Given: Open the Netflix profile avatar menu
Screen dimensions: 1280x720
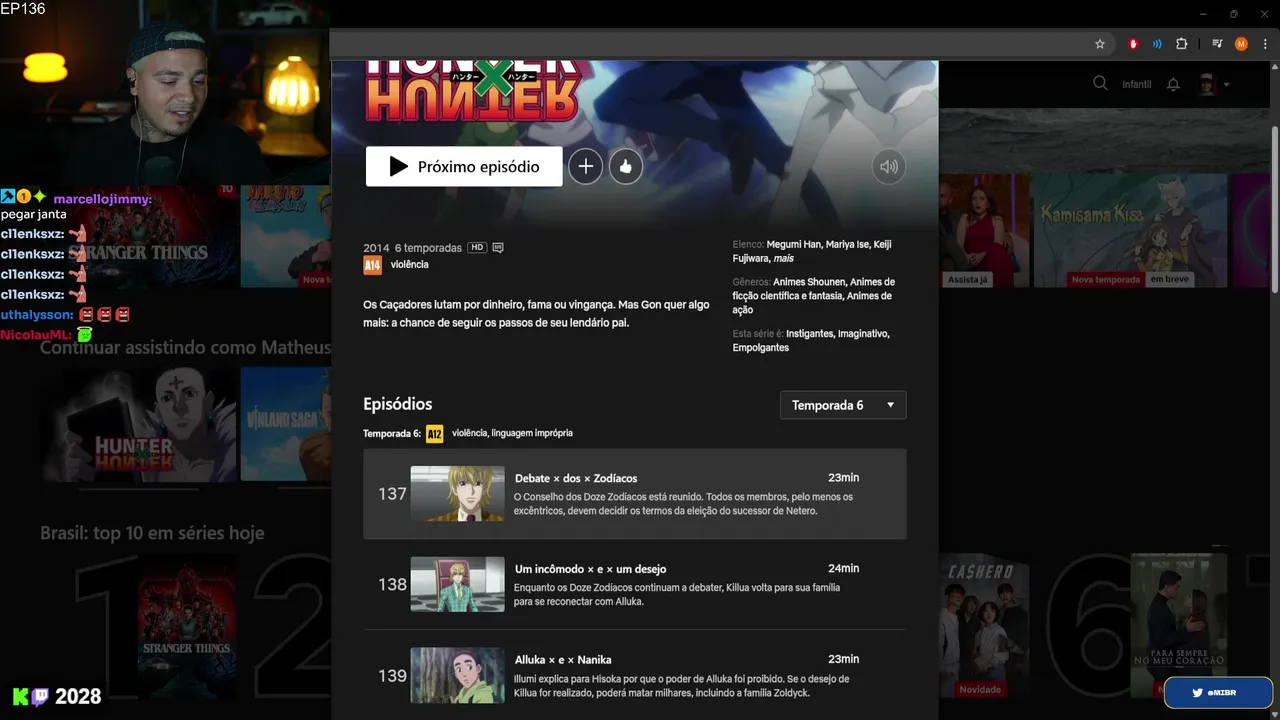Looking at the screenshot, I should (1207, 84).
